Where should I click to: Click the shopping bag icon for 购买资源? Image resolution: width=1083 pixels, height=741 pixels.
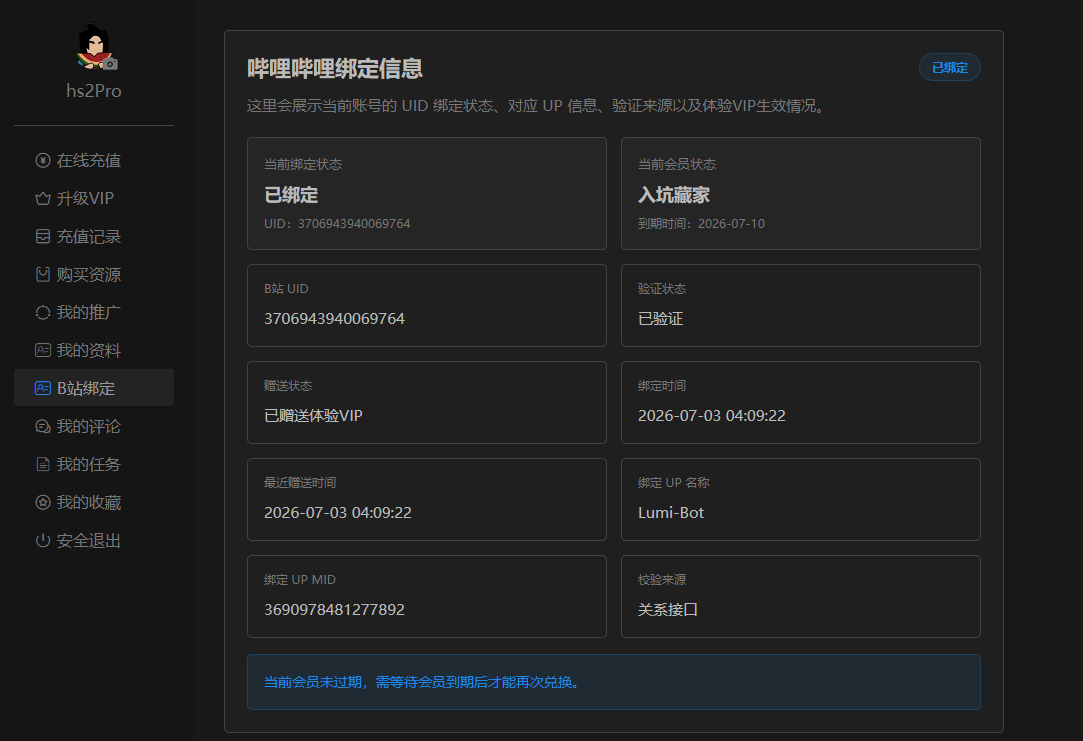pos(43,274)
